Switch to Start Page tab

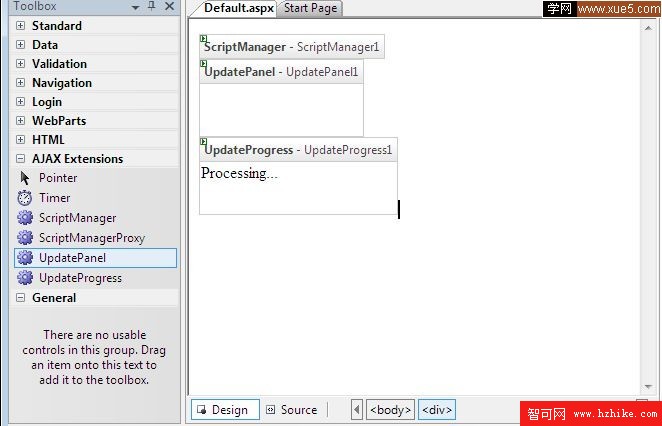[x=310, y=8]
